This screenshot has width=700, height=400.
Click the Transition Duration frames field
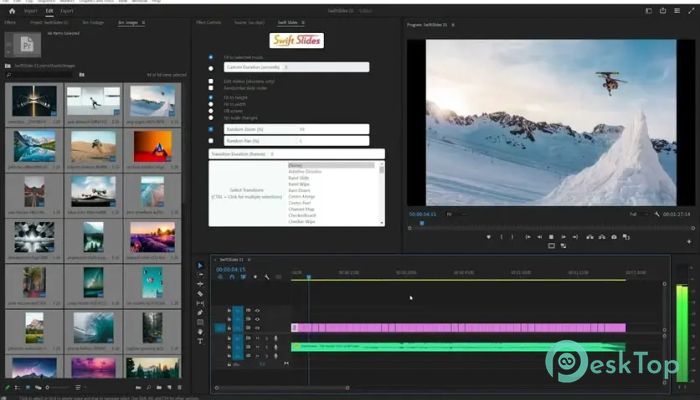tap(296, 154)
